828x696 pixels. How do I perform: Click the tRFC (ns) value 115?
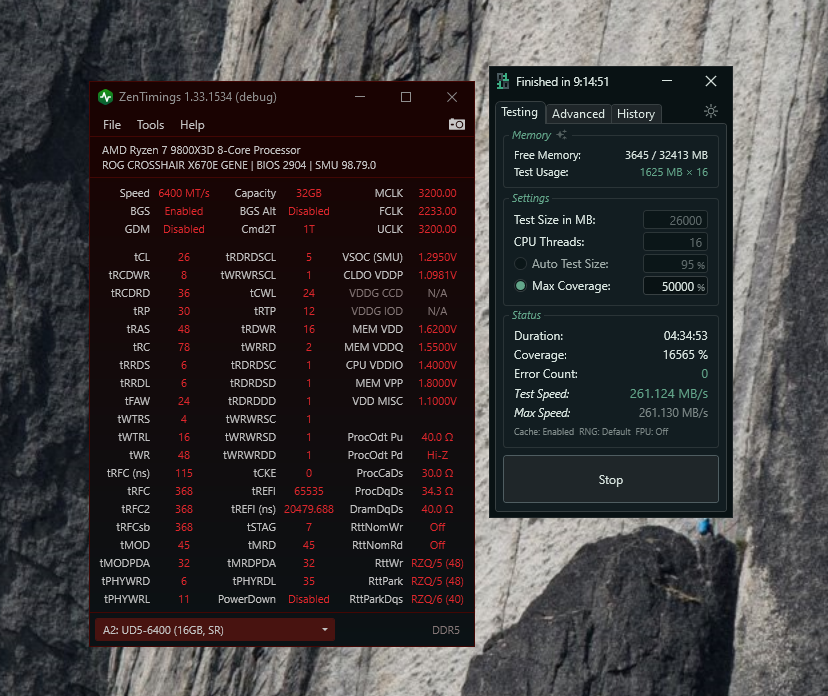coord(184,473)
